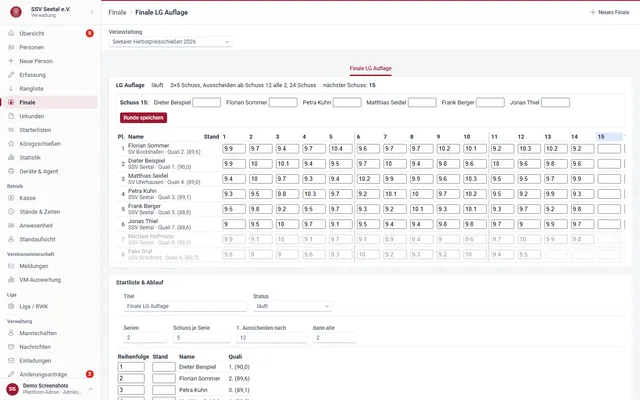This screenshot has width=640, height=400.
Task: Click the Personen people icon
Action: (11, 47)
